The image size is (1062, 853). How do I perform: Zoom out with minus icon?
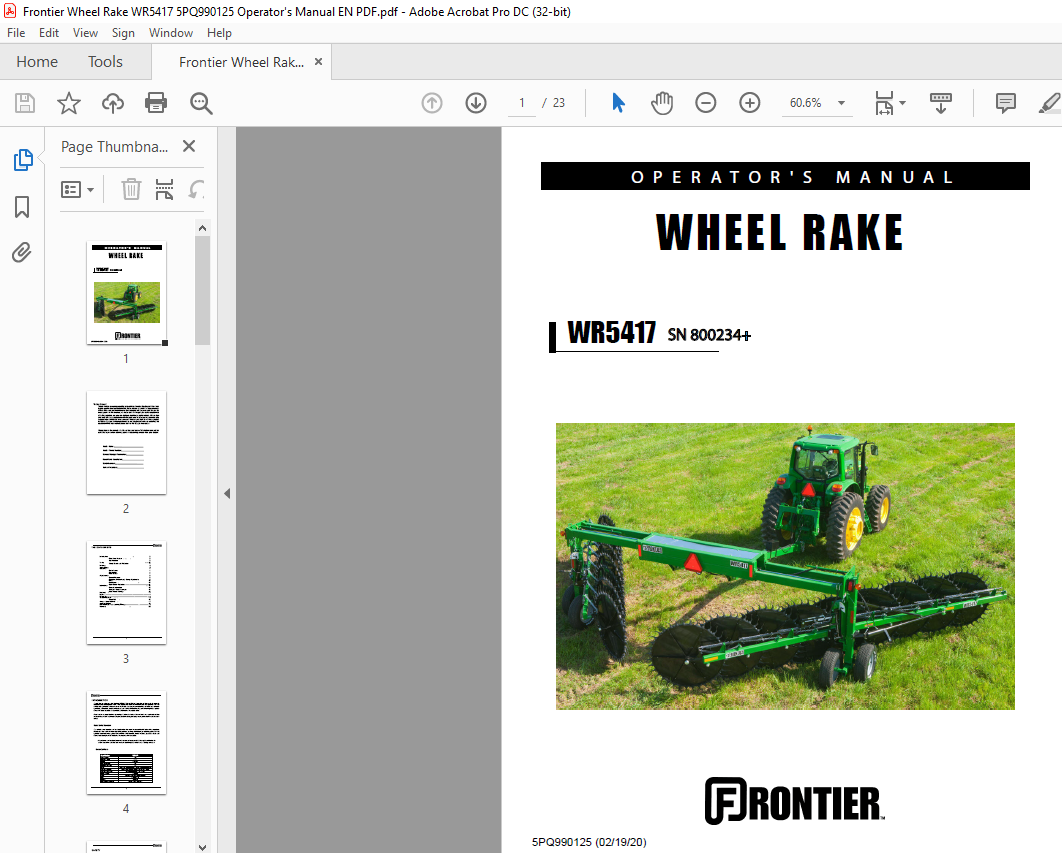[x=706, y=103]
